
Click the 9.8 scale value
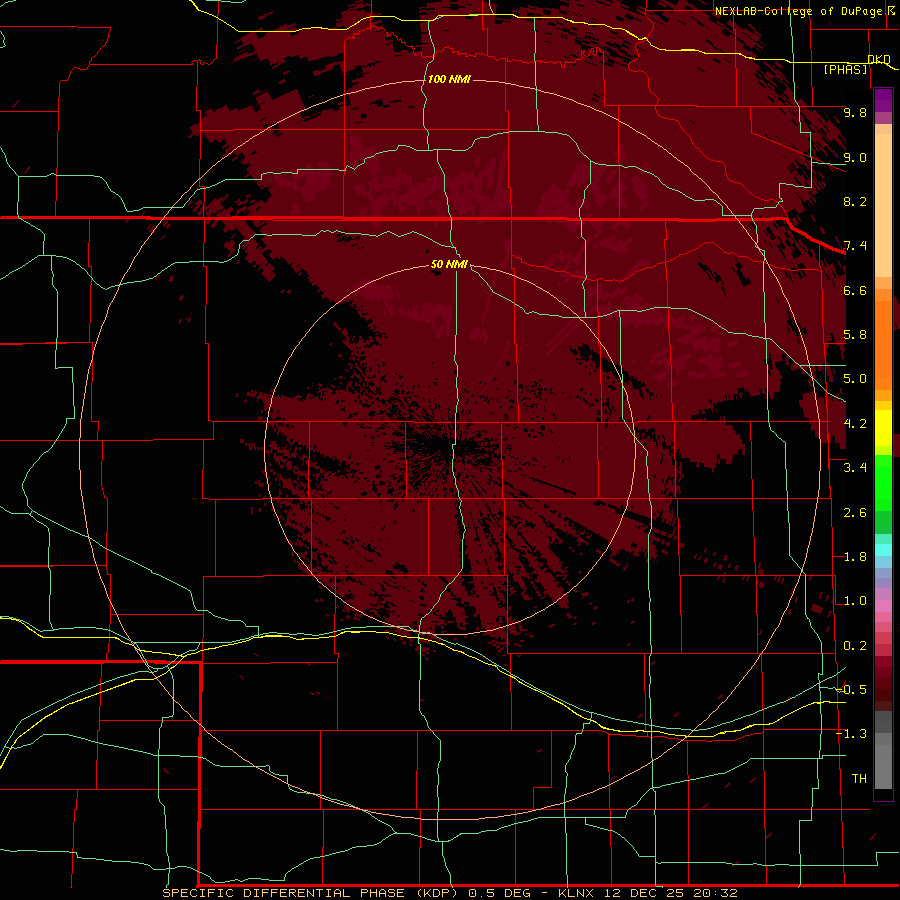click(x=855, y=112)
